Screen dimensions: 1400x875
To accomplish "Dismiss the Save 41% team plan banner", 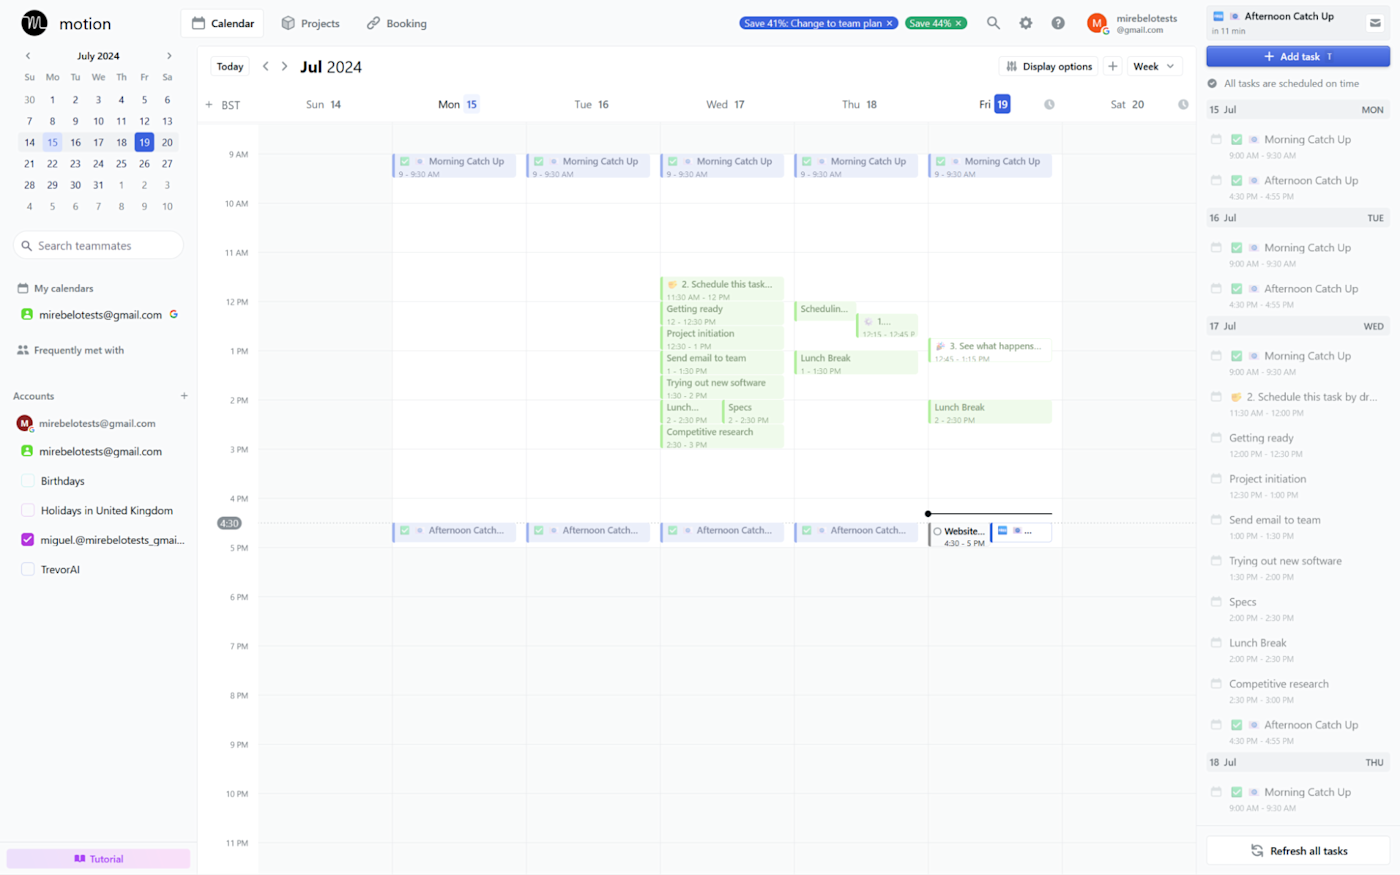I will tap(889, 23).
